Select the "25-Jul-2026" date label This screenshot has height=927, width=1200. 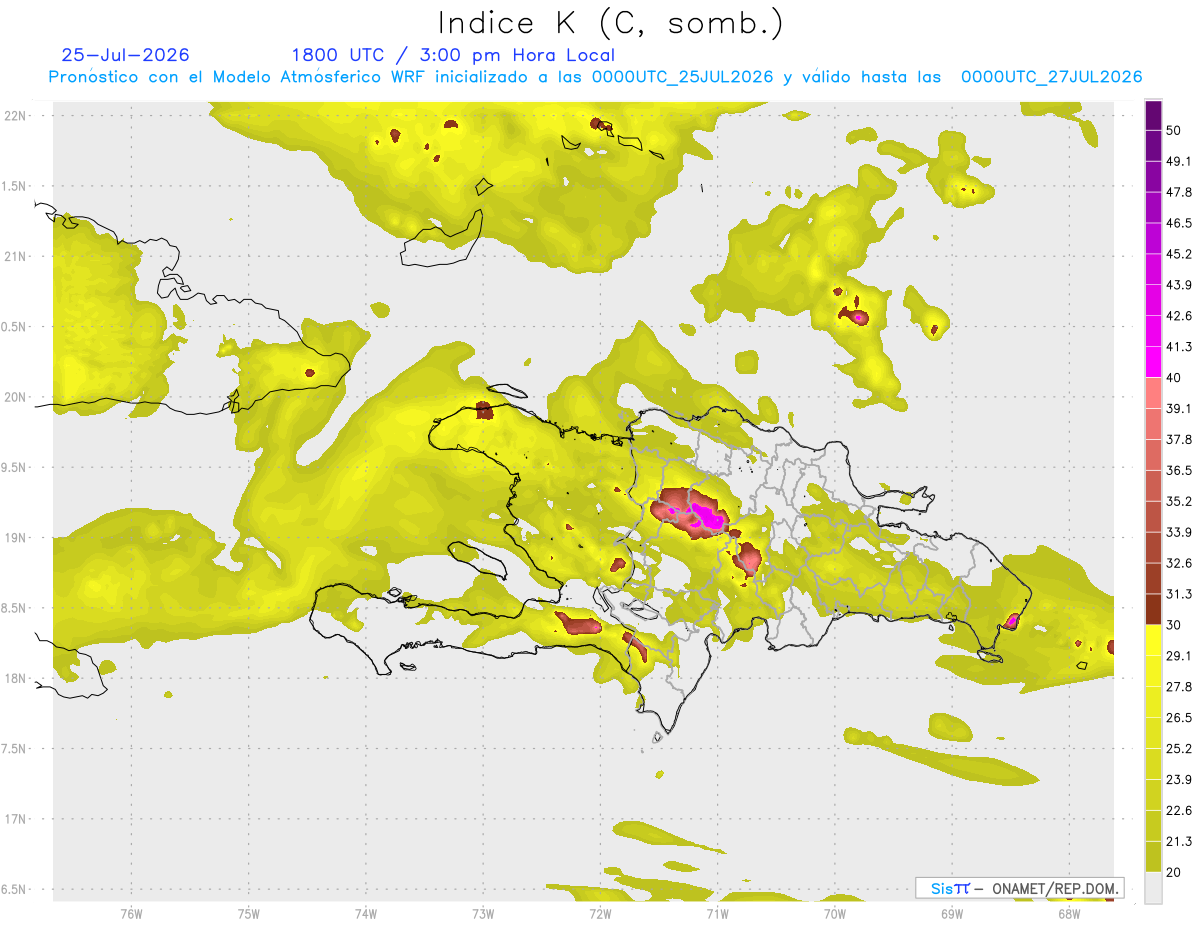(125, 55)
